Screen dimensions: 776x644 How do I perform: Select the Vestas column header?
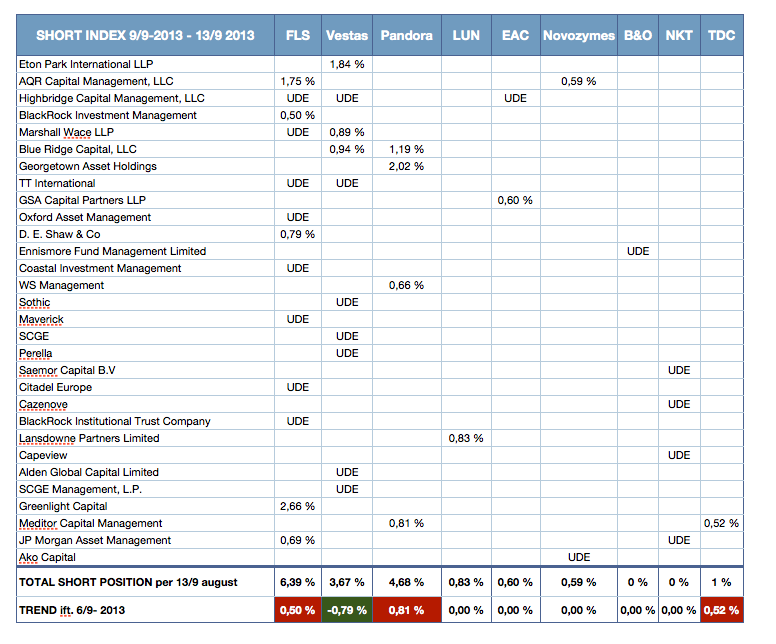coord(347,35)
